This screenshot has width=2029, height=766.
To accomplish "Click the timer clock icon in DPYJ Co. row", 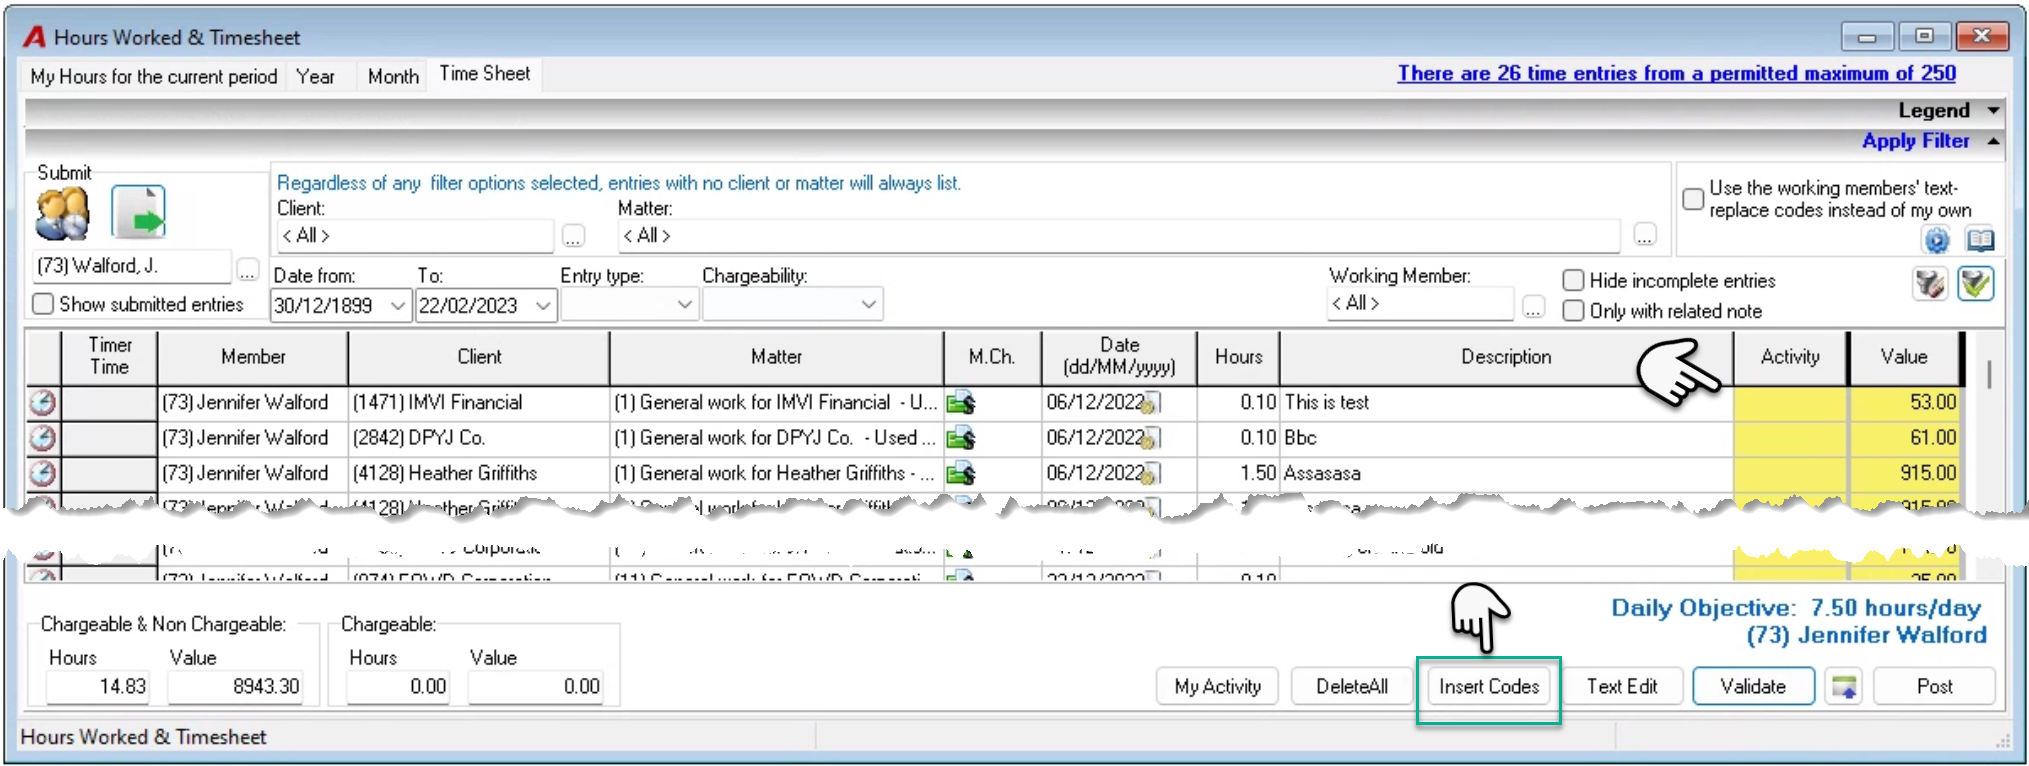I will tap(42, 438).
